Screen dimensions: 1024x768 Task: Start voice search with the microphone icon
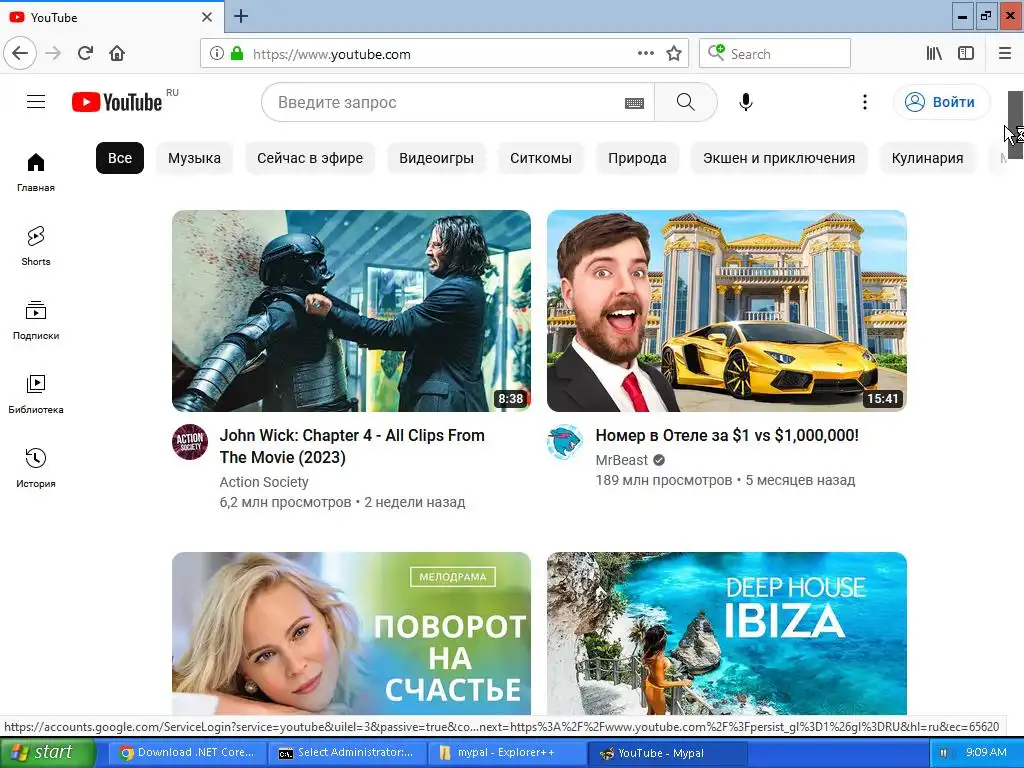(x=746, y=102)
